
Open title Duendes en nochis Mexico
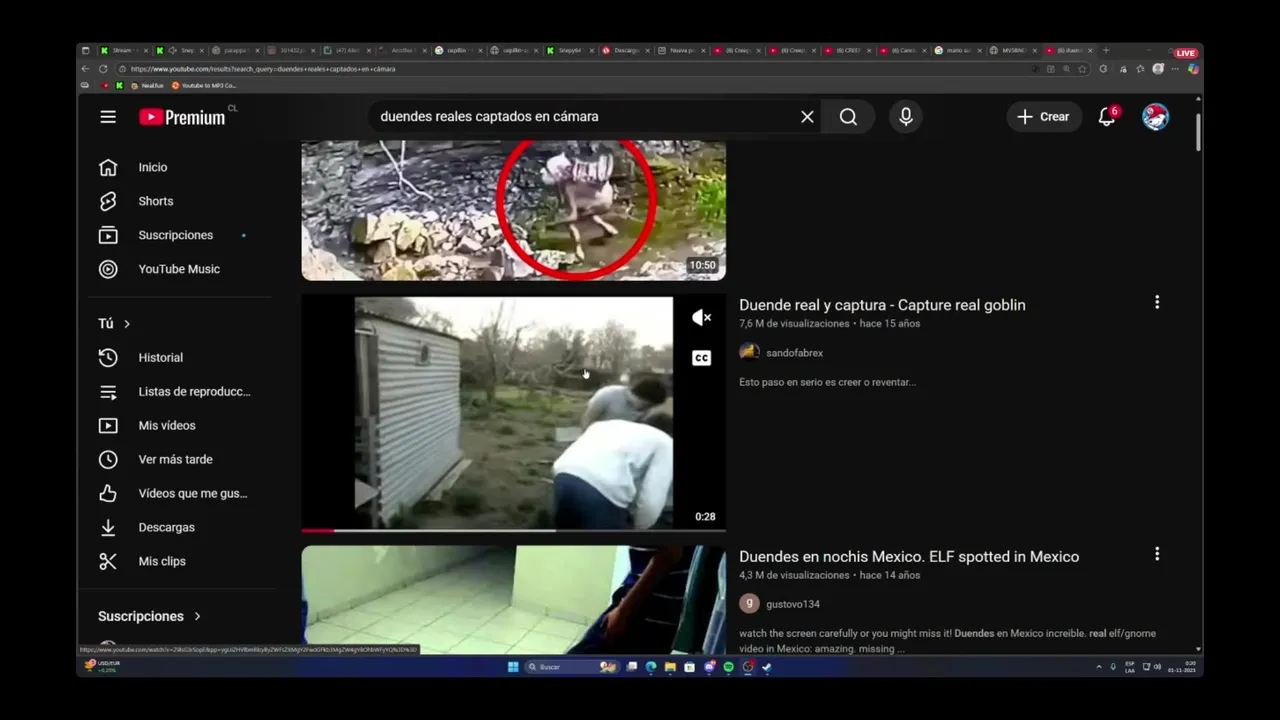[909, 557]
